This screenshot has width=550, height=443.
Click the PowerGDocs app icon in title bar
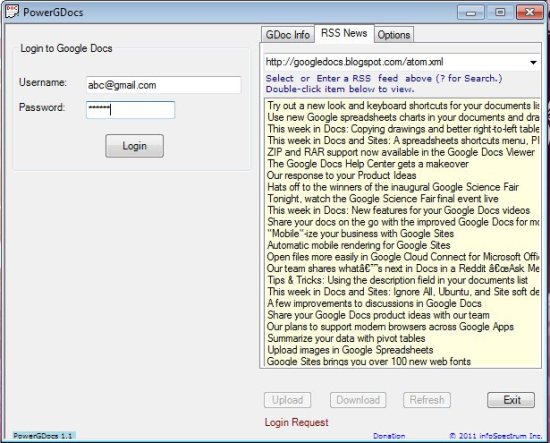pyautogui.click(x=11, y=12)
